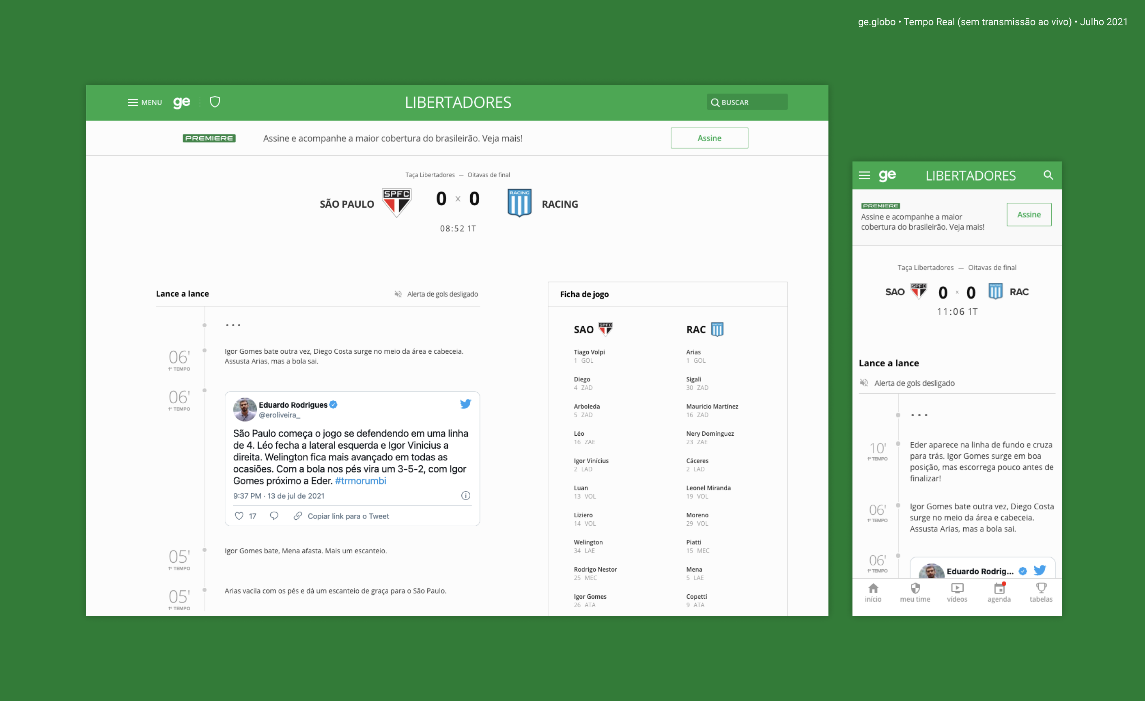Viewport: 1145px width, 701px height.
Task: Click the ge logo in desktop header
Action: tap(182, 102)
